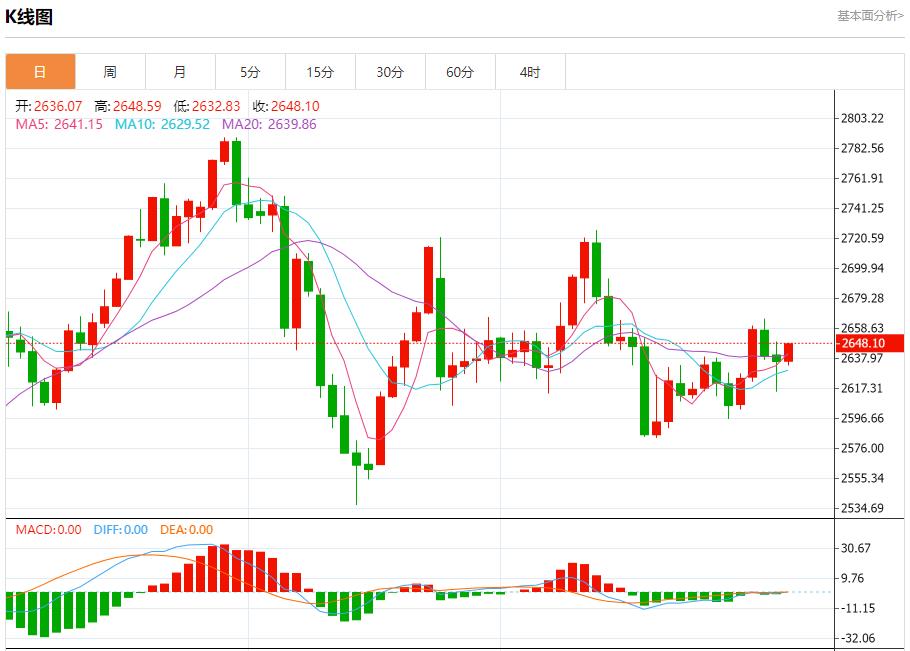The height and width of the screenshot is (651, 910).
Task: Click the DIFF value label
Action: tap(120, 530)
